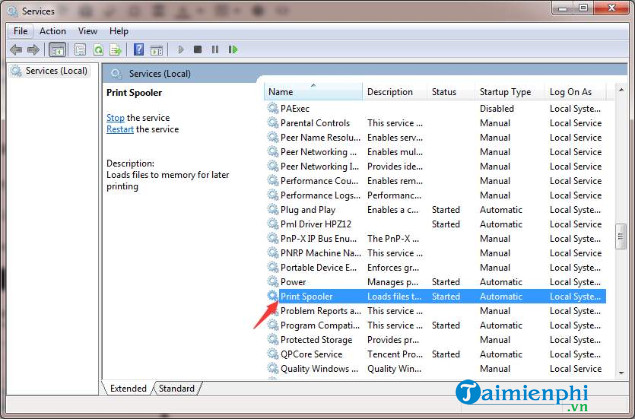Click the vertical scrollbar thumb

point(621,237)
